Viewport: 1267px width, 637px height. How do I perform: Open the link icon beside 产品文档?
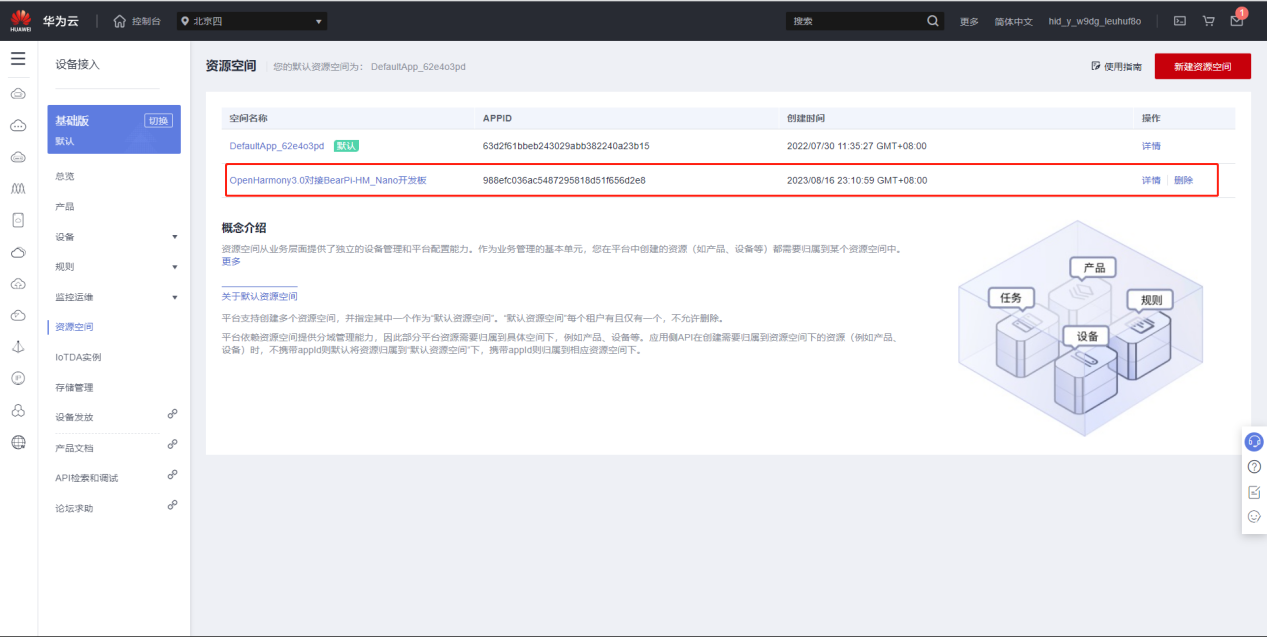pos(173,444)
